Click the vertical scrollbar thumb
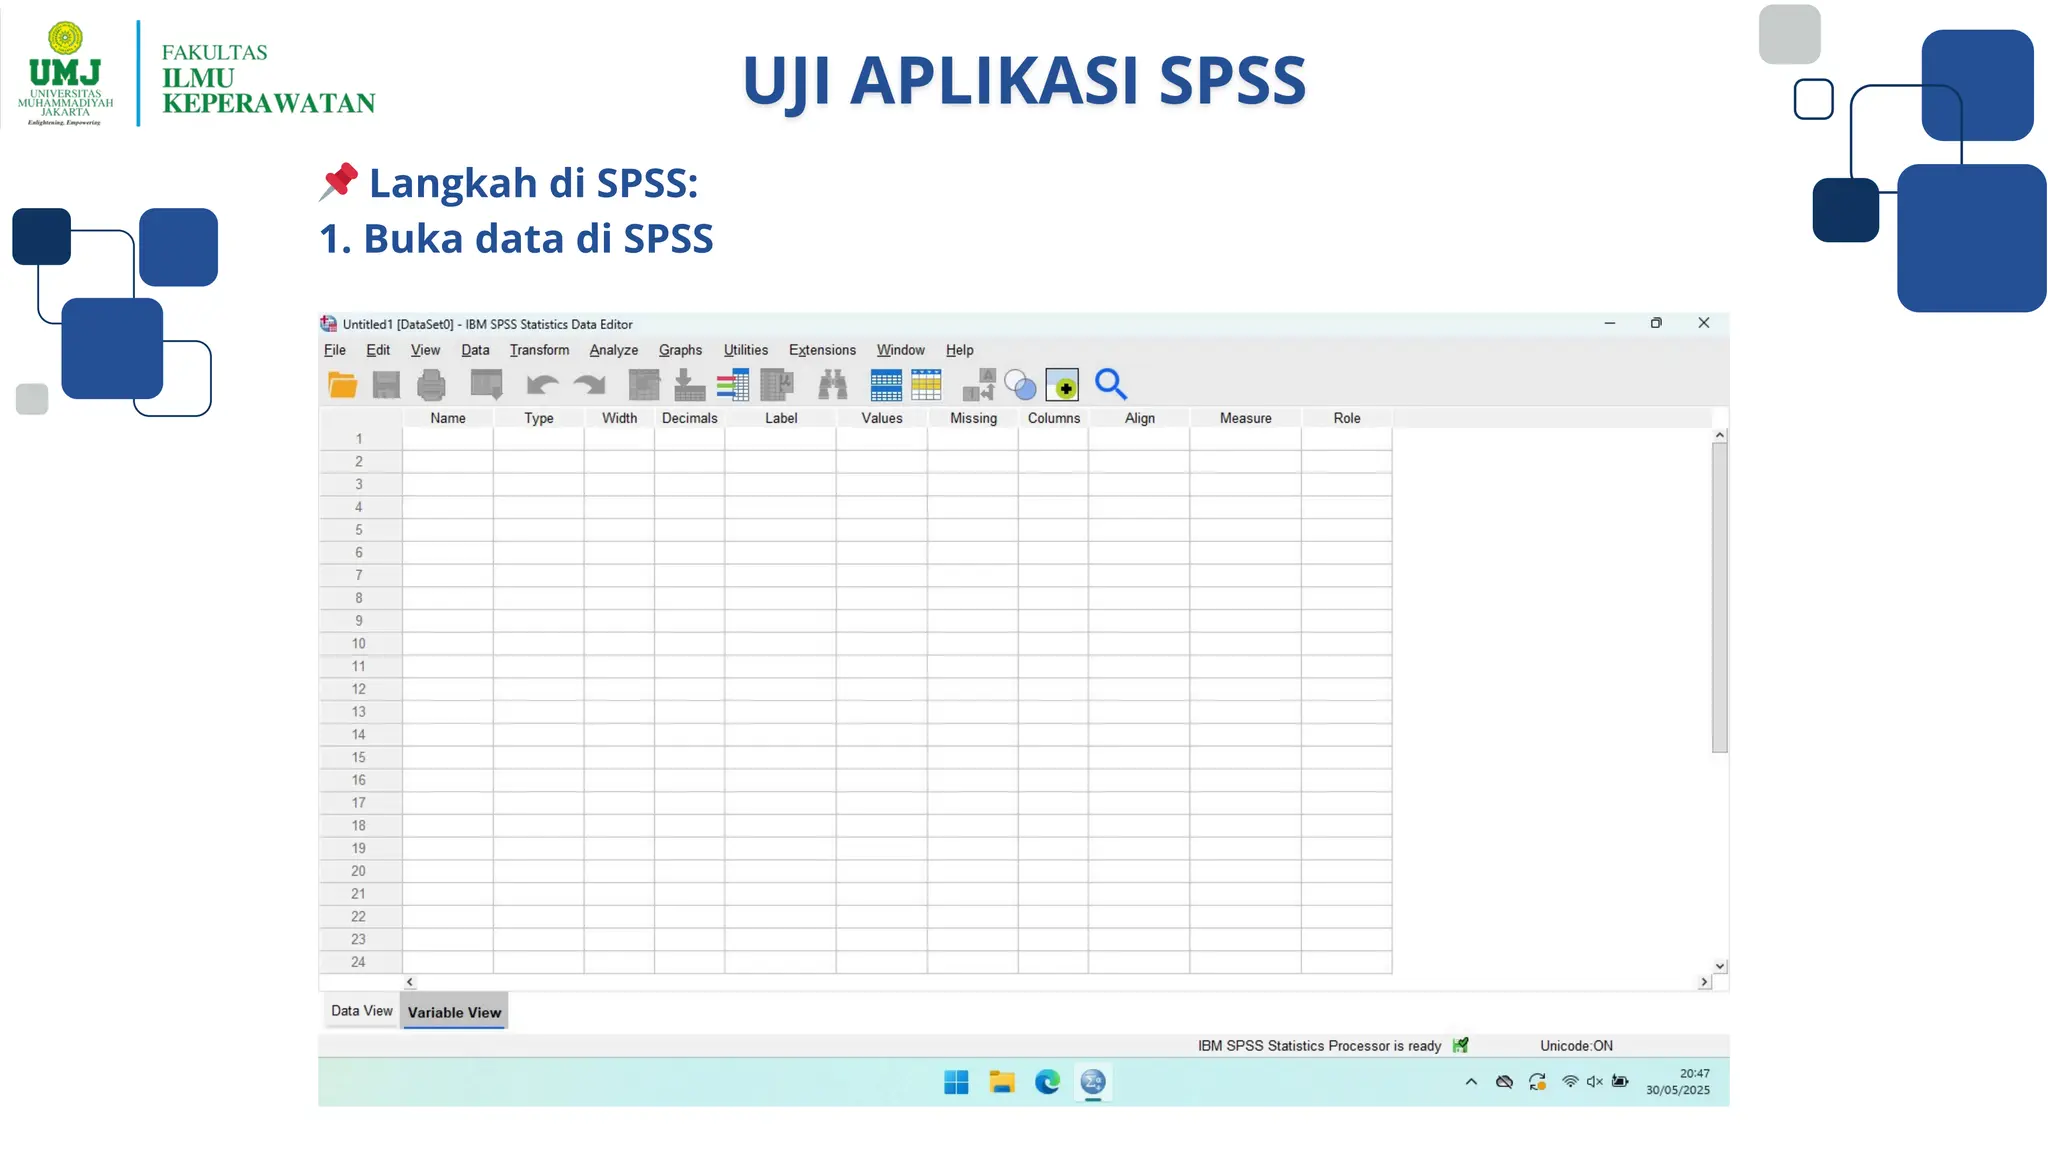 click(1719, 597)
